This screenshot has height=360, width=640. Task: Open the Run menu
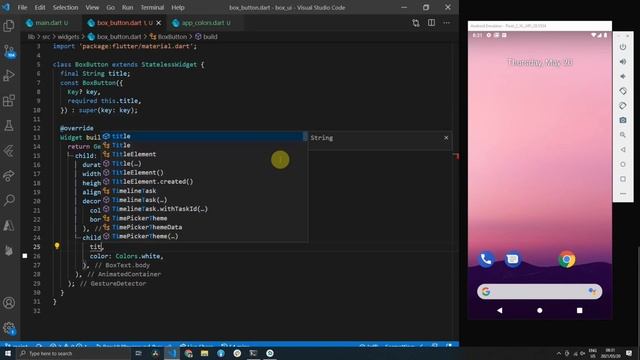point(127,7)
